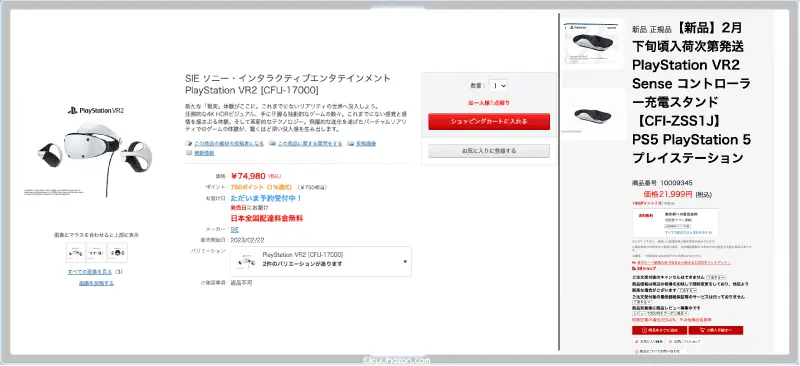This screenshot has width=800, height=366.
Task: Click the 2023/02/22 release date text
Action: pos(247,240)
